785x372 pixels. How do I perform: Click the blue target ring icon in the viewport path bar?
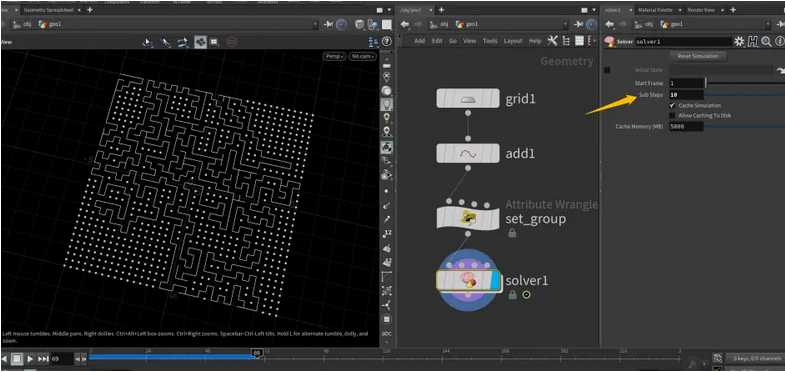click(341, 24)
